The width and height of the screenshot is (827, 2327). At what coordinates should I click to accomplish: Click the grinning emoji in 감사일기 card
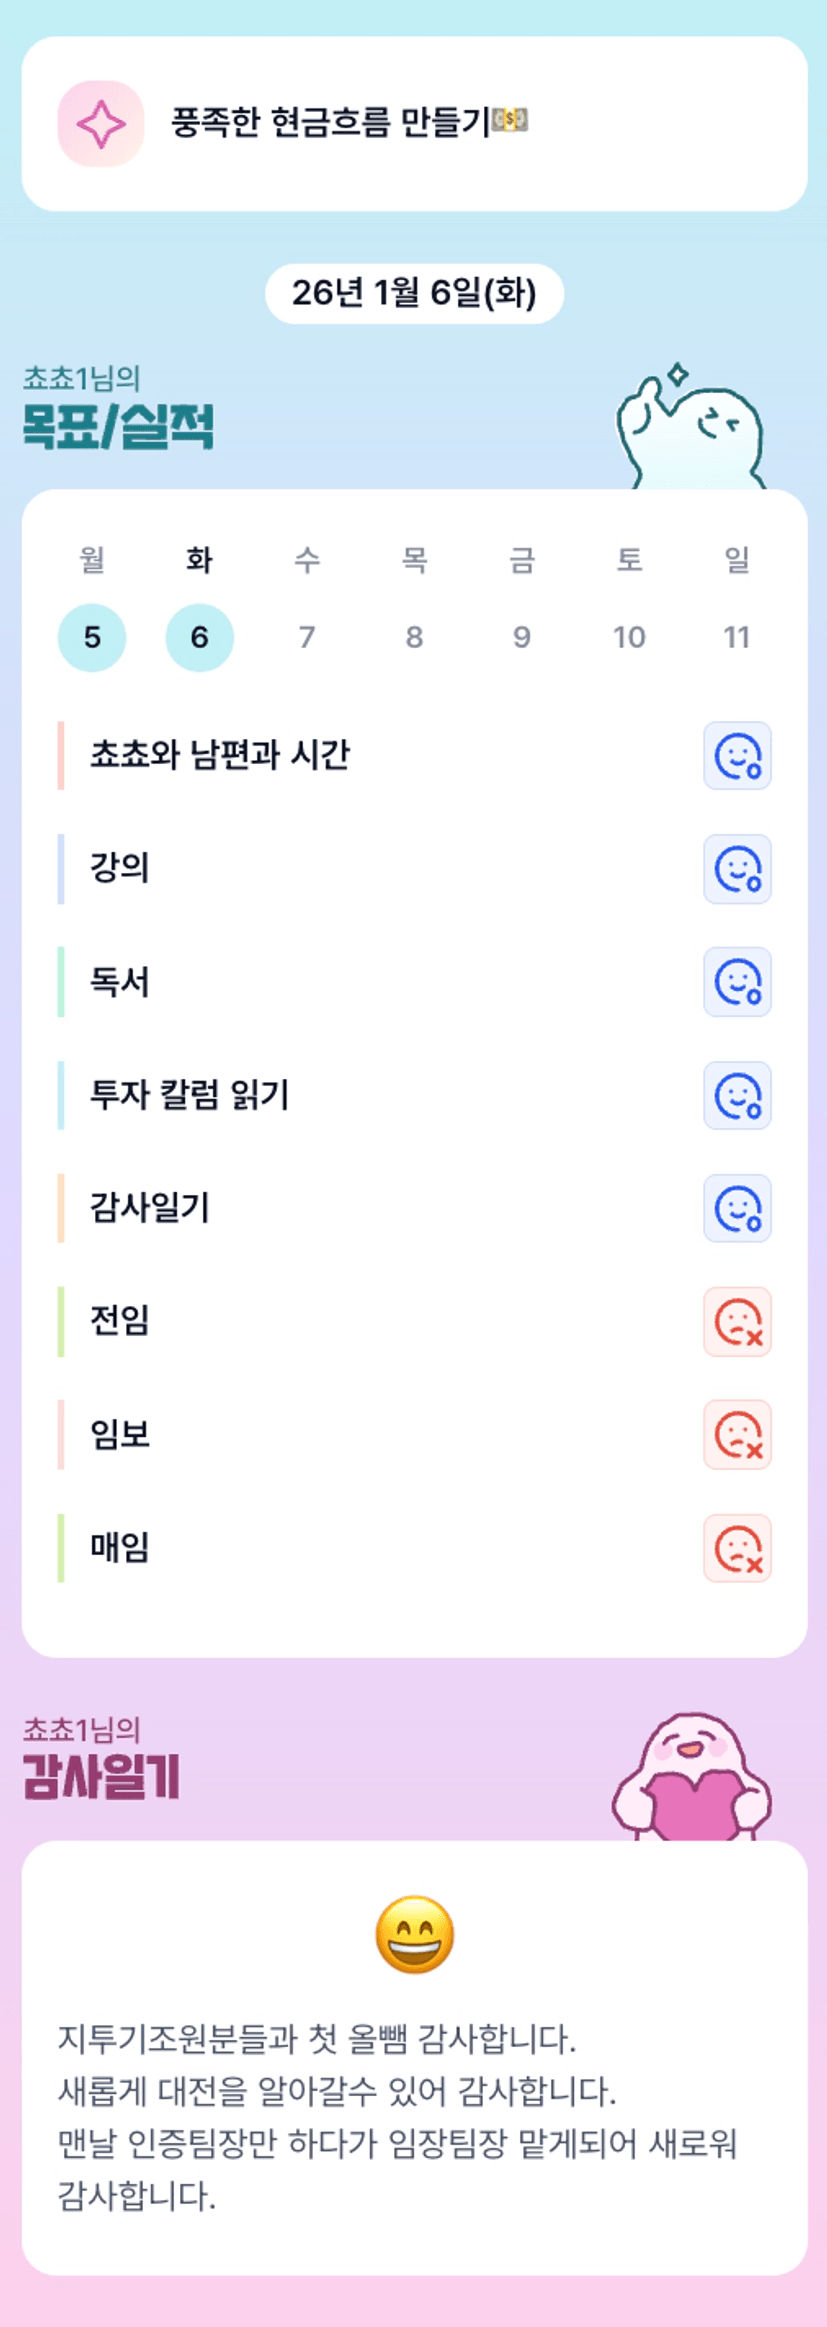tap(414, 1934)
